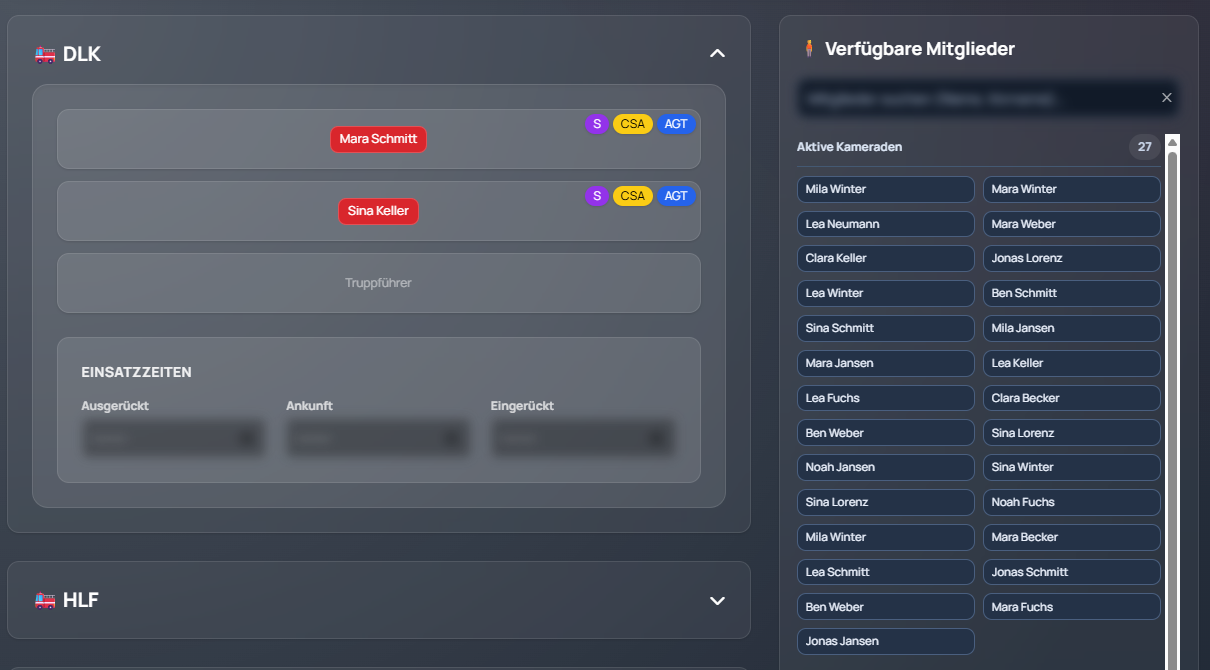Click the fire truck icon beside DLK
The width and height of the screenshot is (1210, 670).
coord(45,55)
